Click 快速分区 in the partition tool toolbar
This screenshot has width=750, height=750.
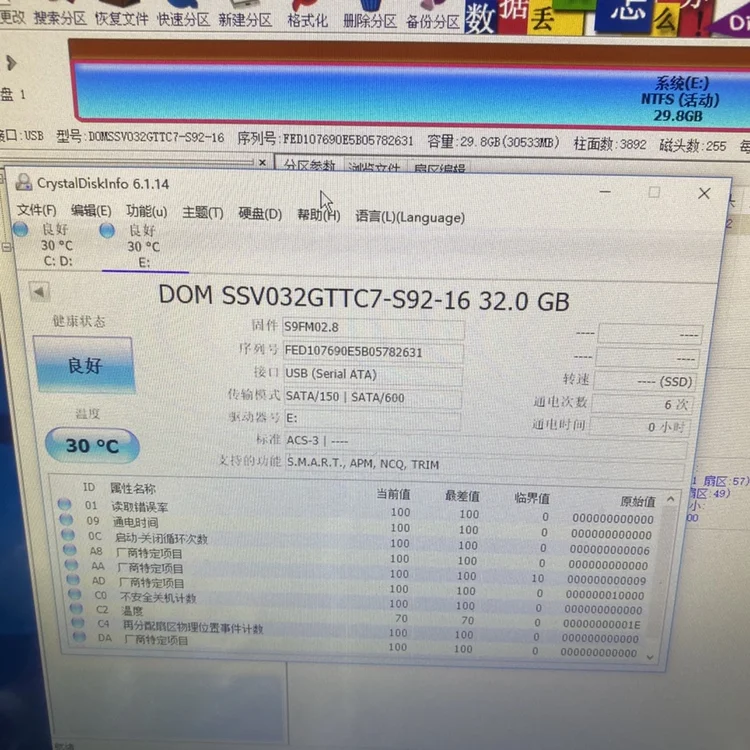point(184,18)
